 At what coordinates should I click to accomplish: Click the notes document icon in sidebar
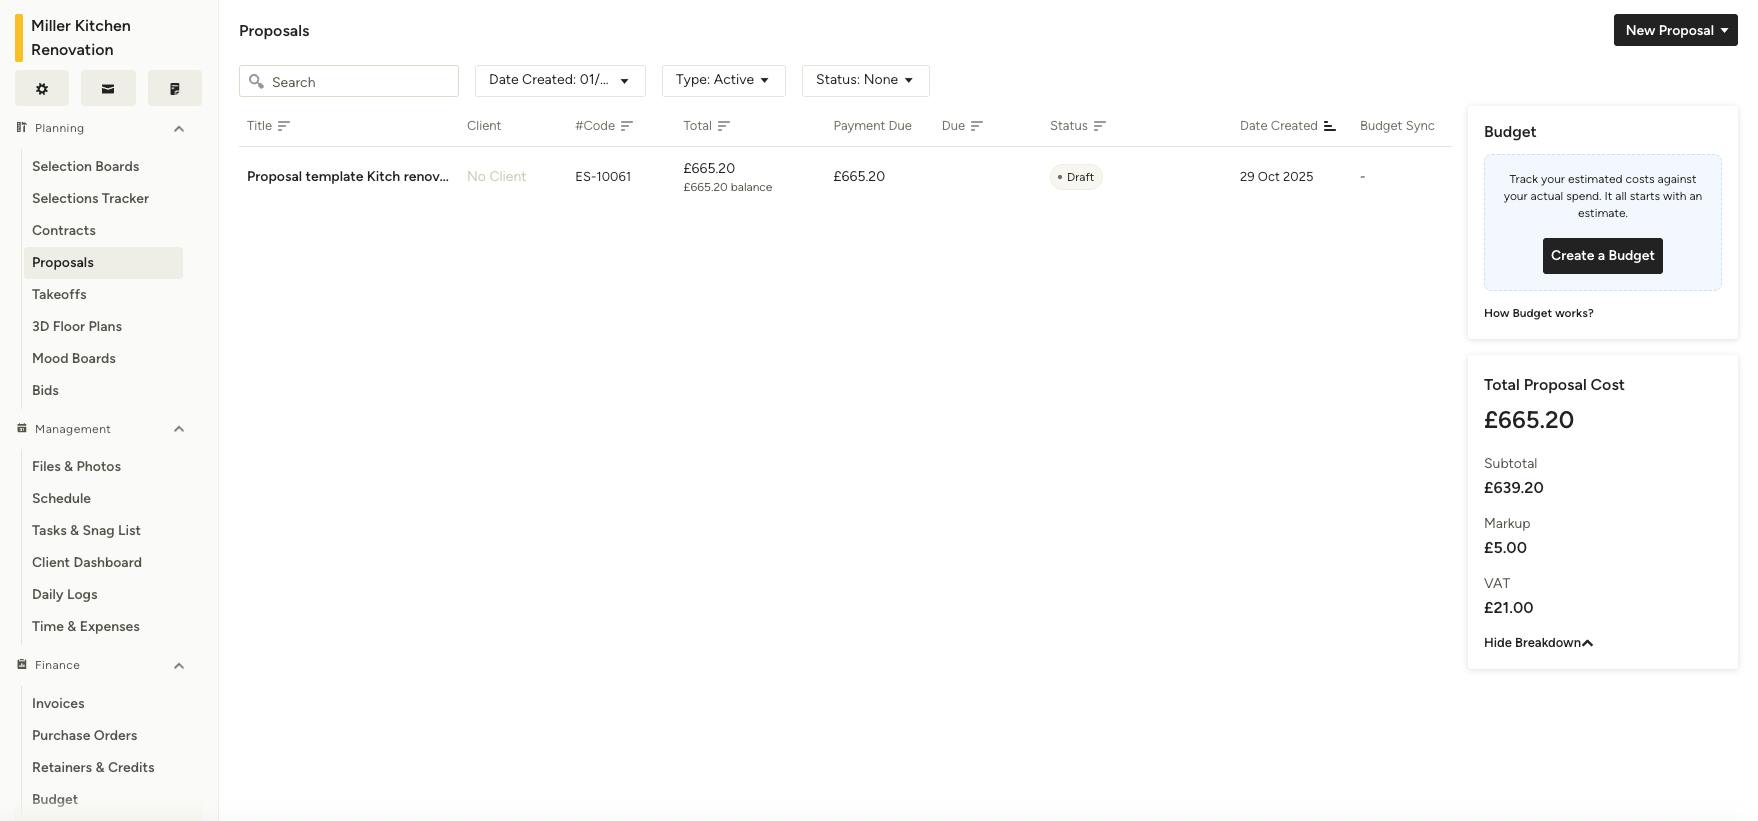(x=175, y=89)
